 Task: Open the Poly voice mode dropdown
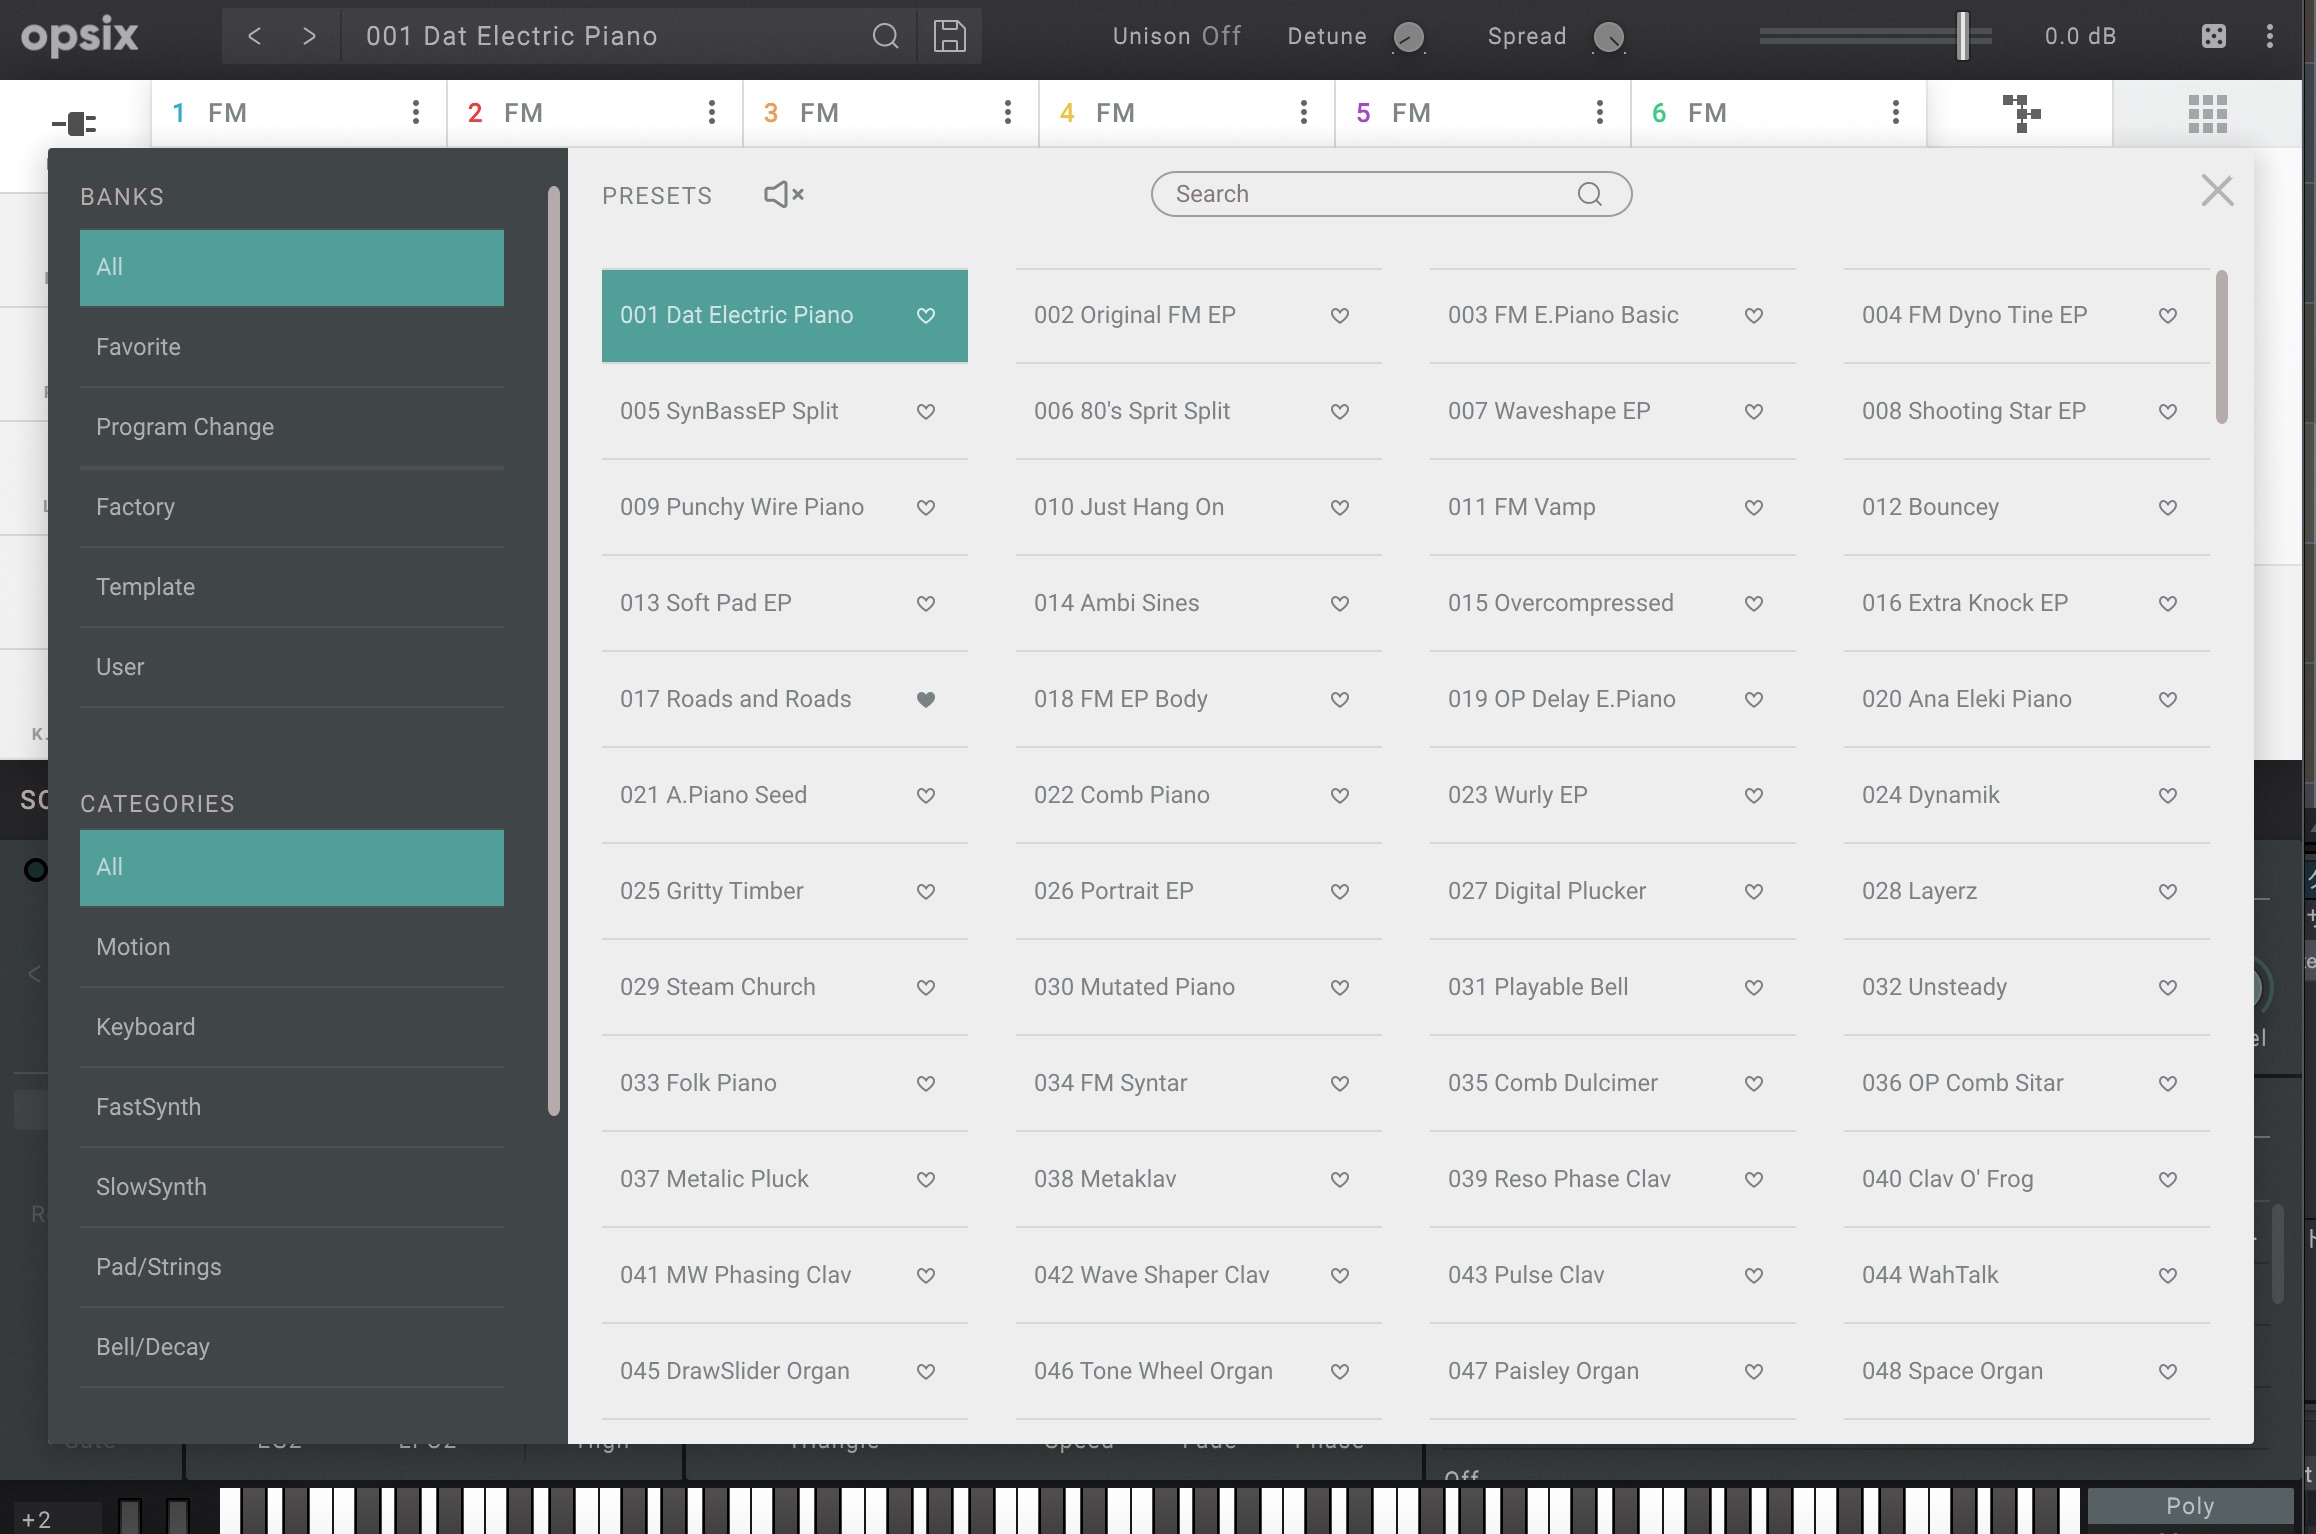[2189, 1506]
